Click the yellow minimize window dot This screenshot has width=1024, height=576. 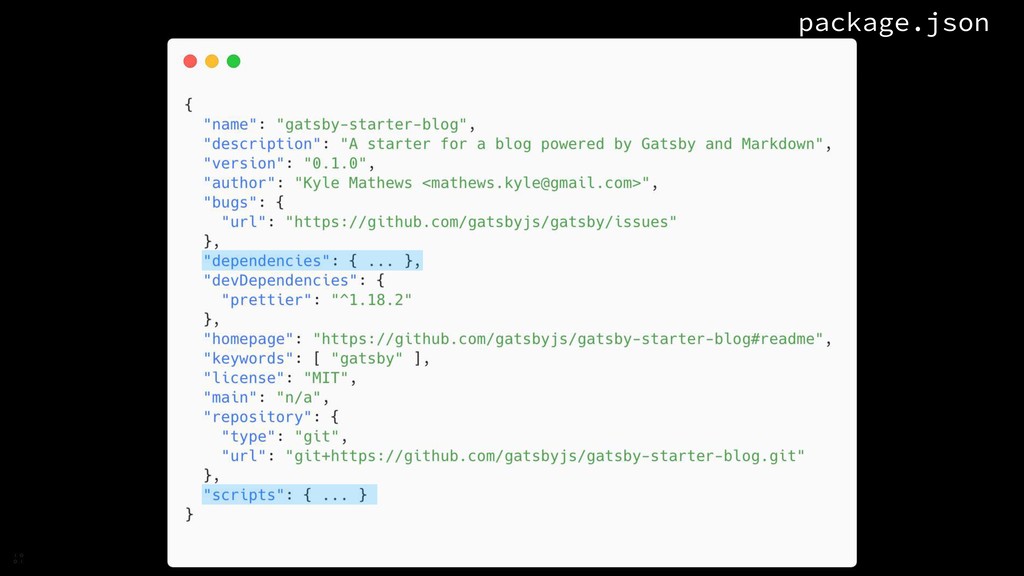pos(212,61)
